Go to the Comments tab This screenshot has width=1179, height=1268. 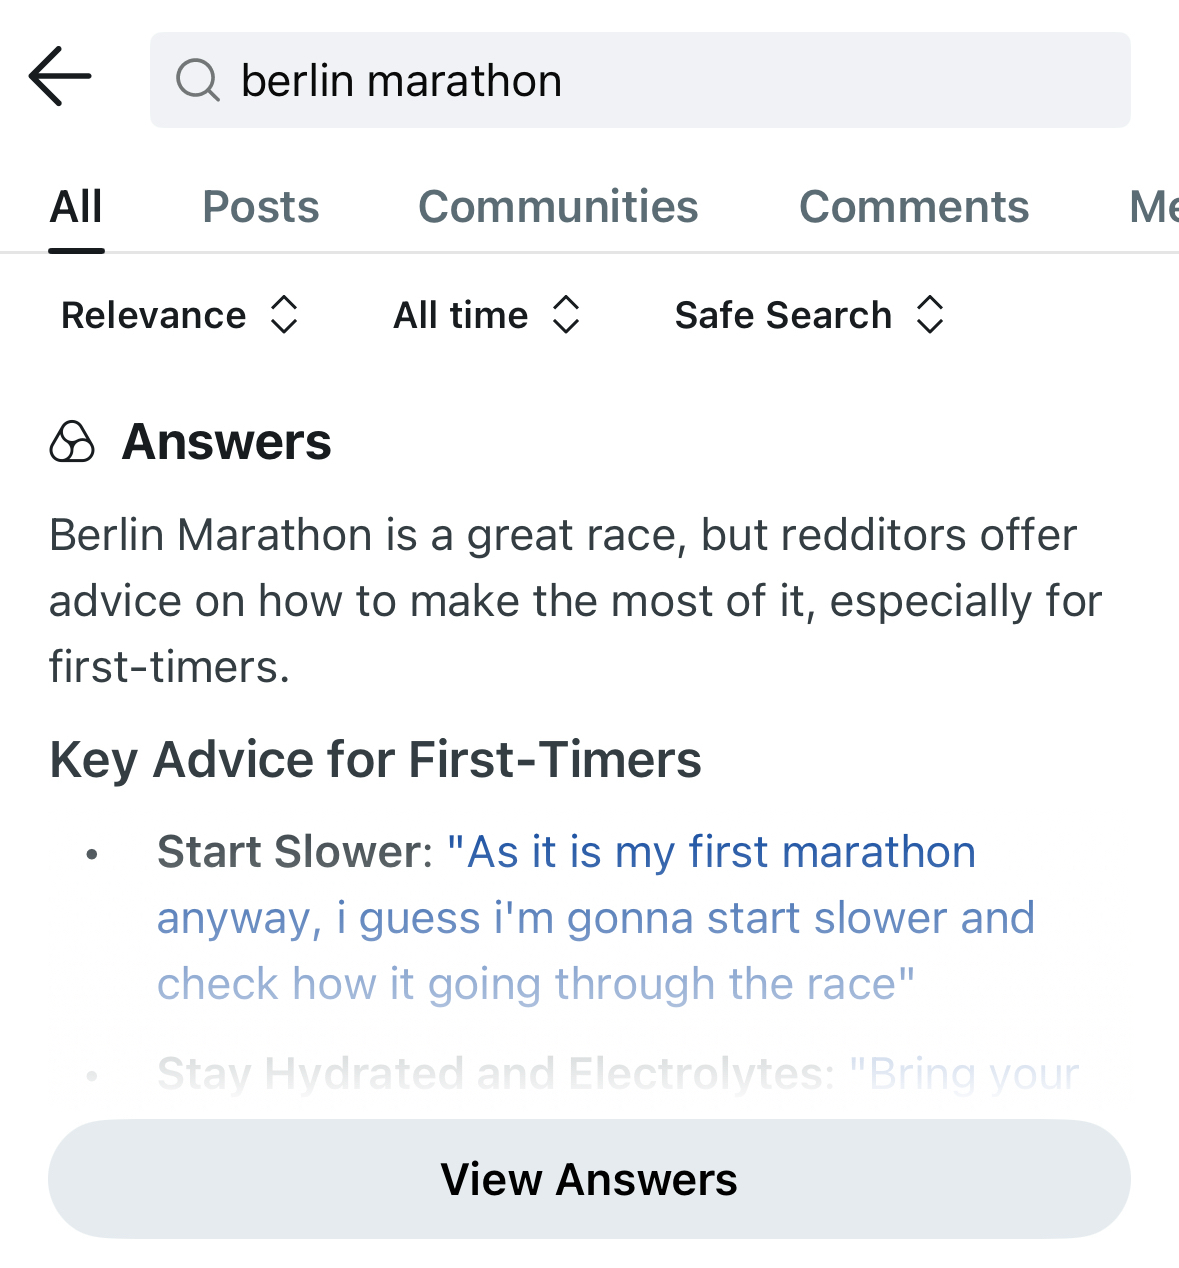coord(914,207)
